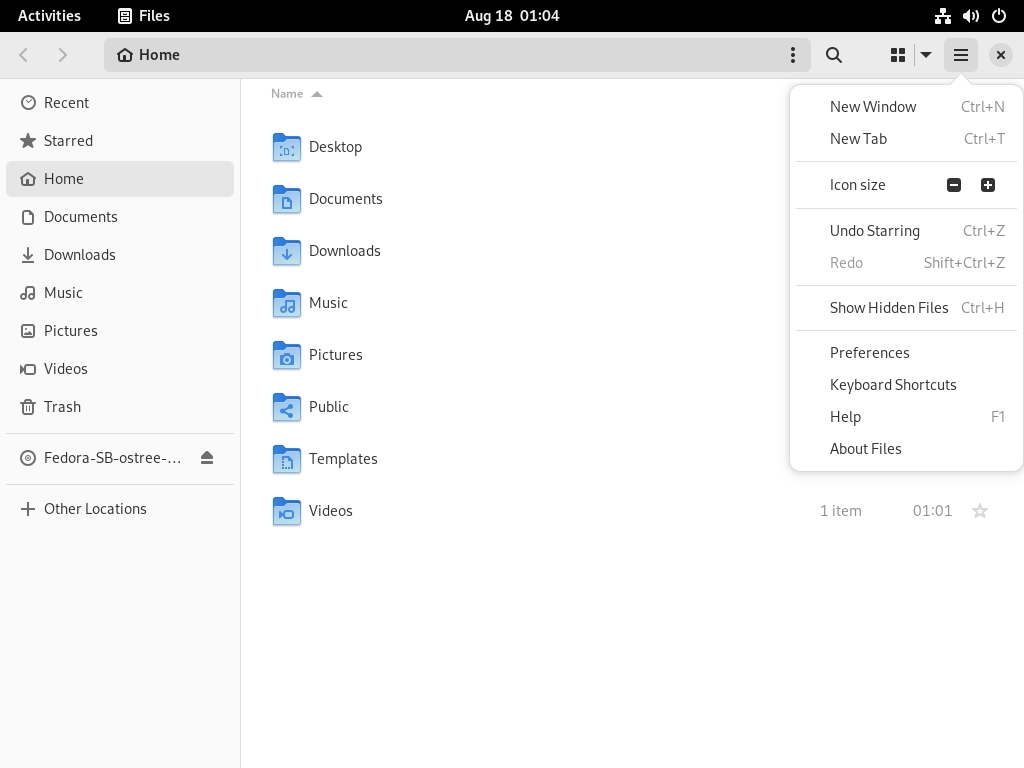The height and width of the screenshot is (768, 1024).
Task: Open Help from the menu
Action: (906, 417)
